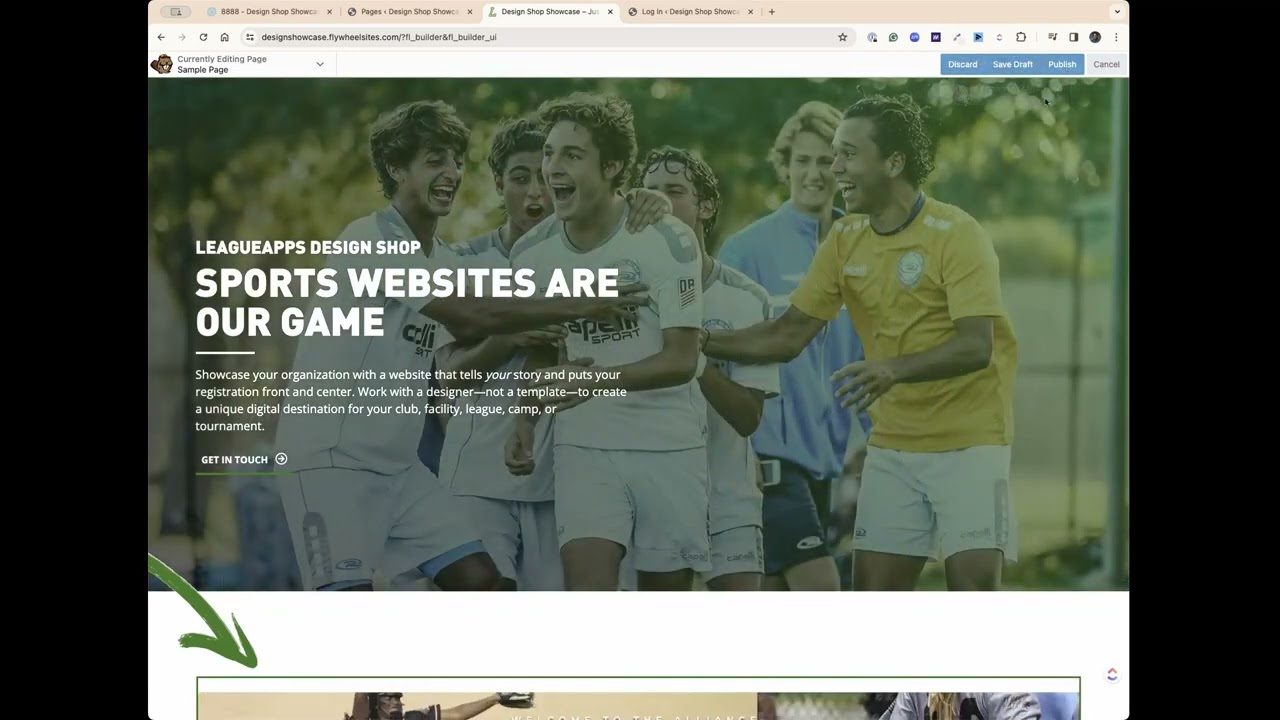Open the blue arrow extension icon

point(978,37)
